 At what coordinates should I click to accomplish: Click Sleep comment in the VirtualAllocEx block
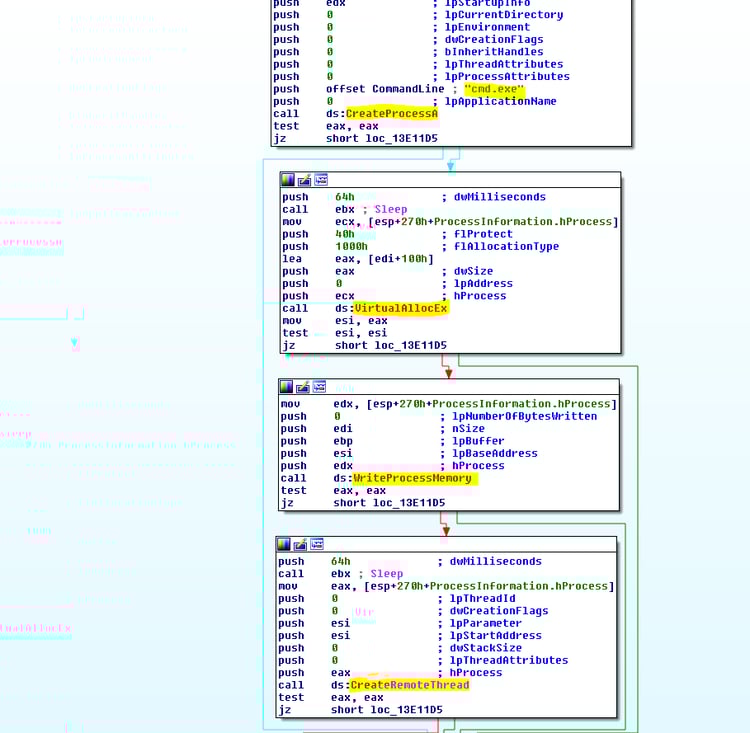391,210
